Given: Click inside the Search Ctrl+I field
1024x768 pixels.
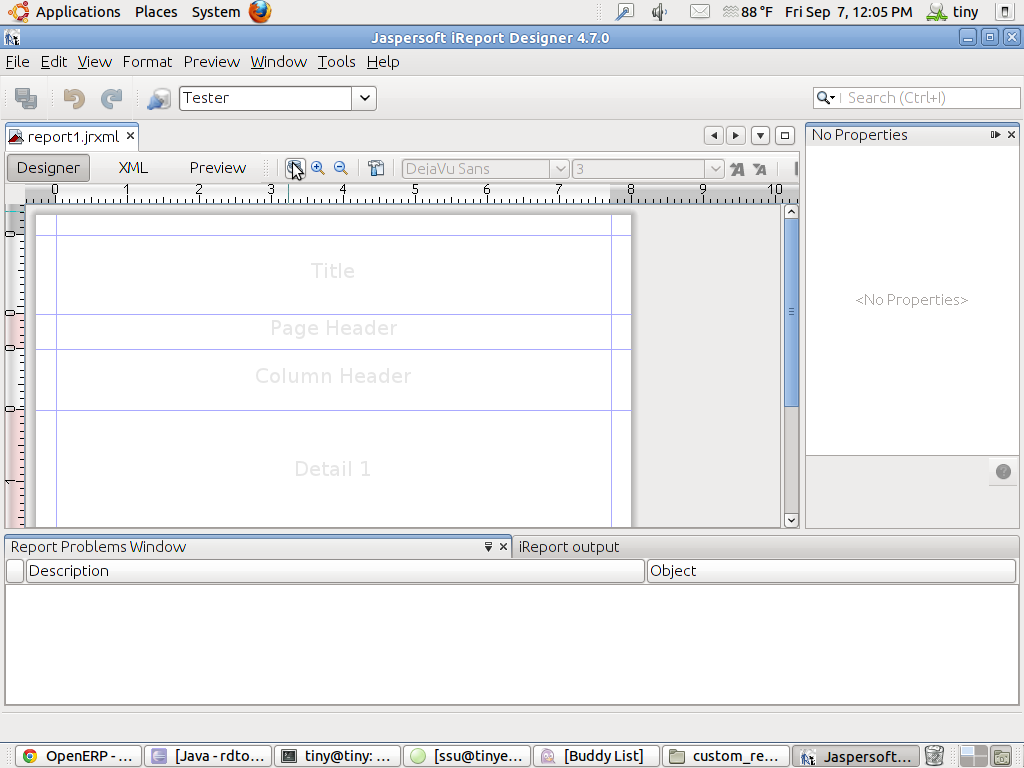Looking at the screenshot, I should (x=930, y=97).
